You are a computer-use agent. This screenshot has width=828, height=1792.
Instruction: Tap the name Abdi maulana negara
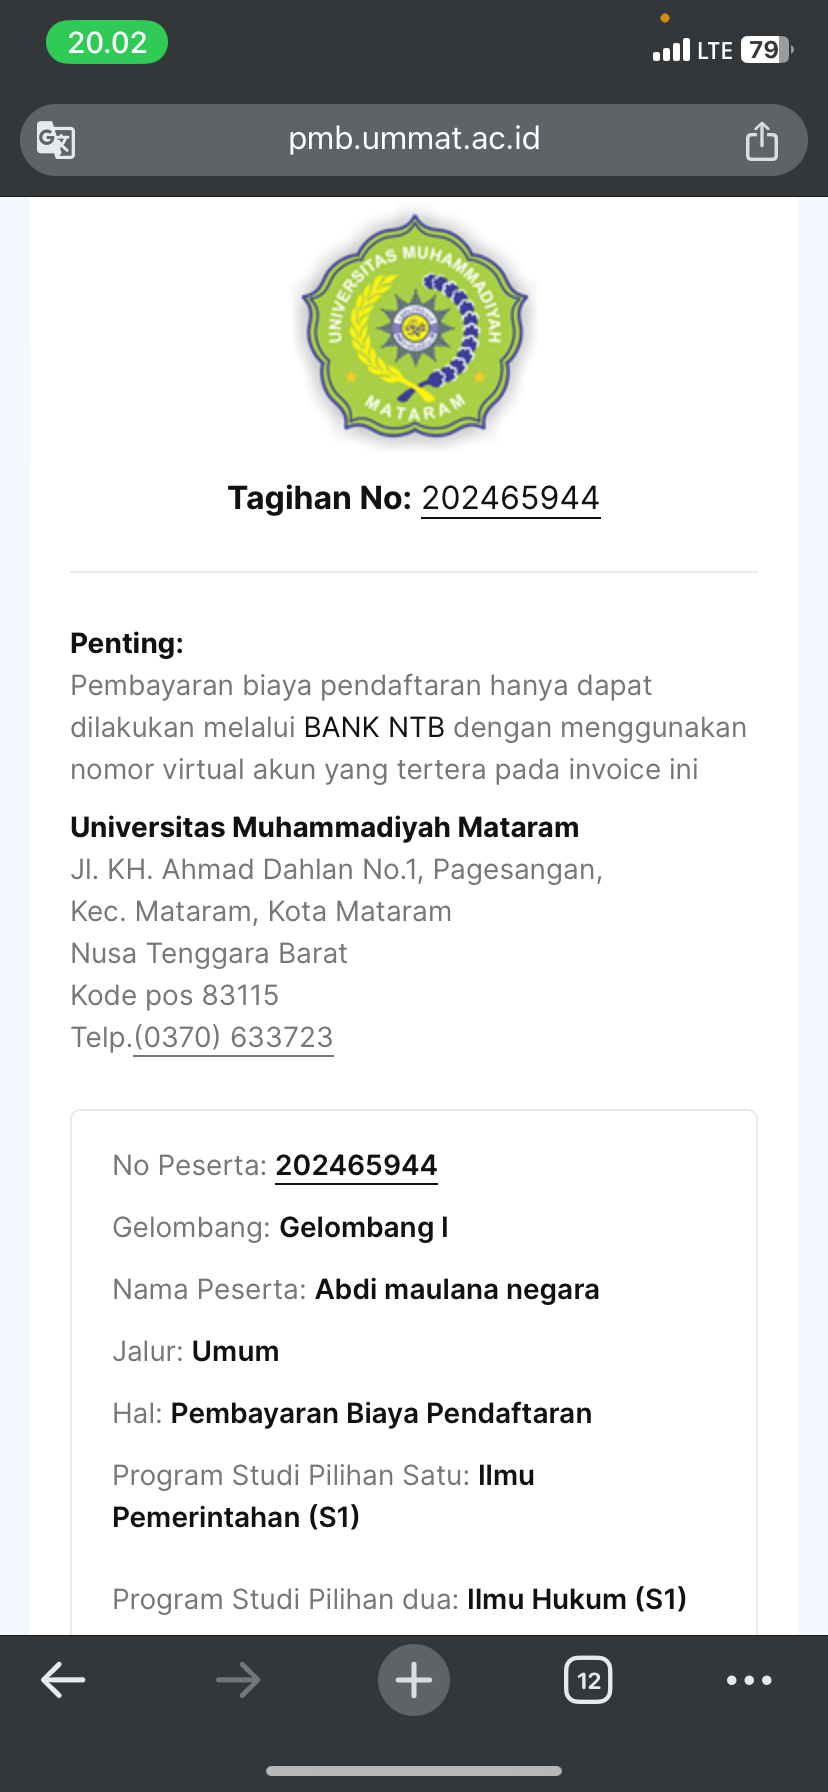click(x=457, y=1289)
